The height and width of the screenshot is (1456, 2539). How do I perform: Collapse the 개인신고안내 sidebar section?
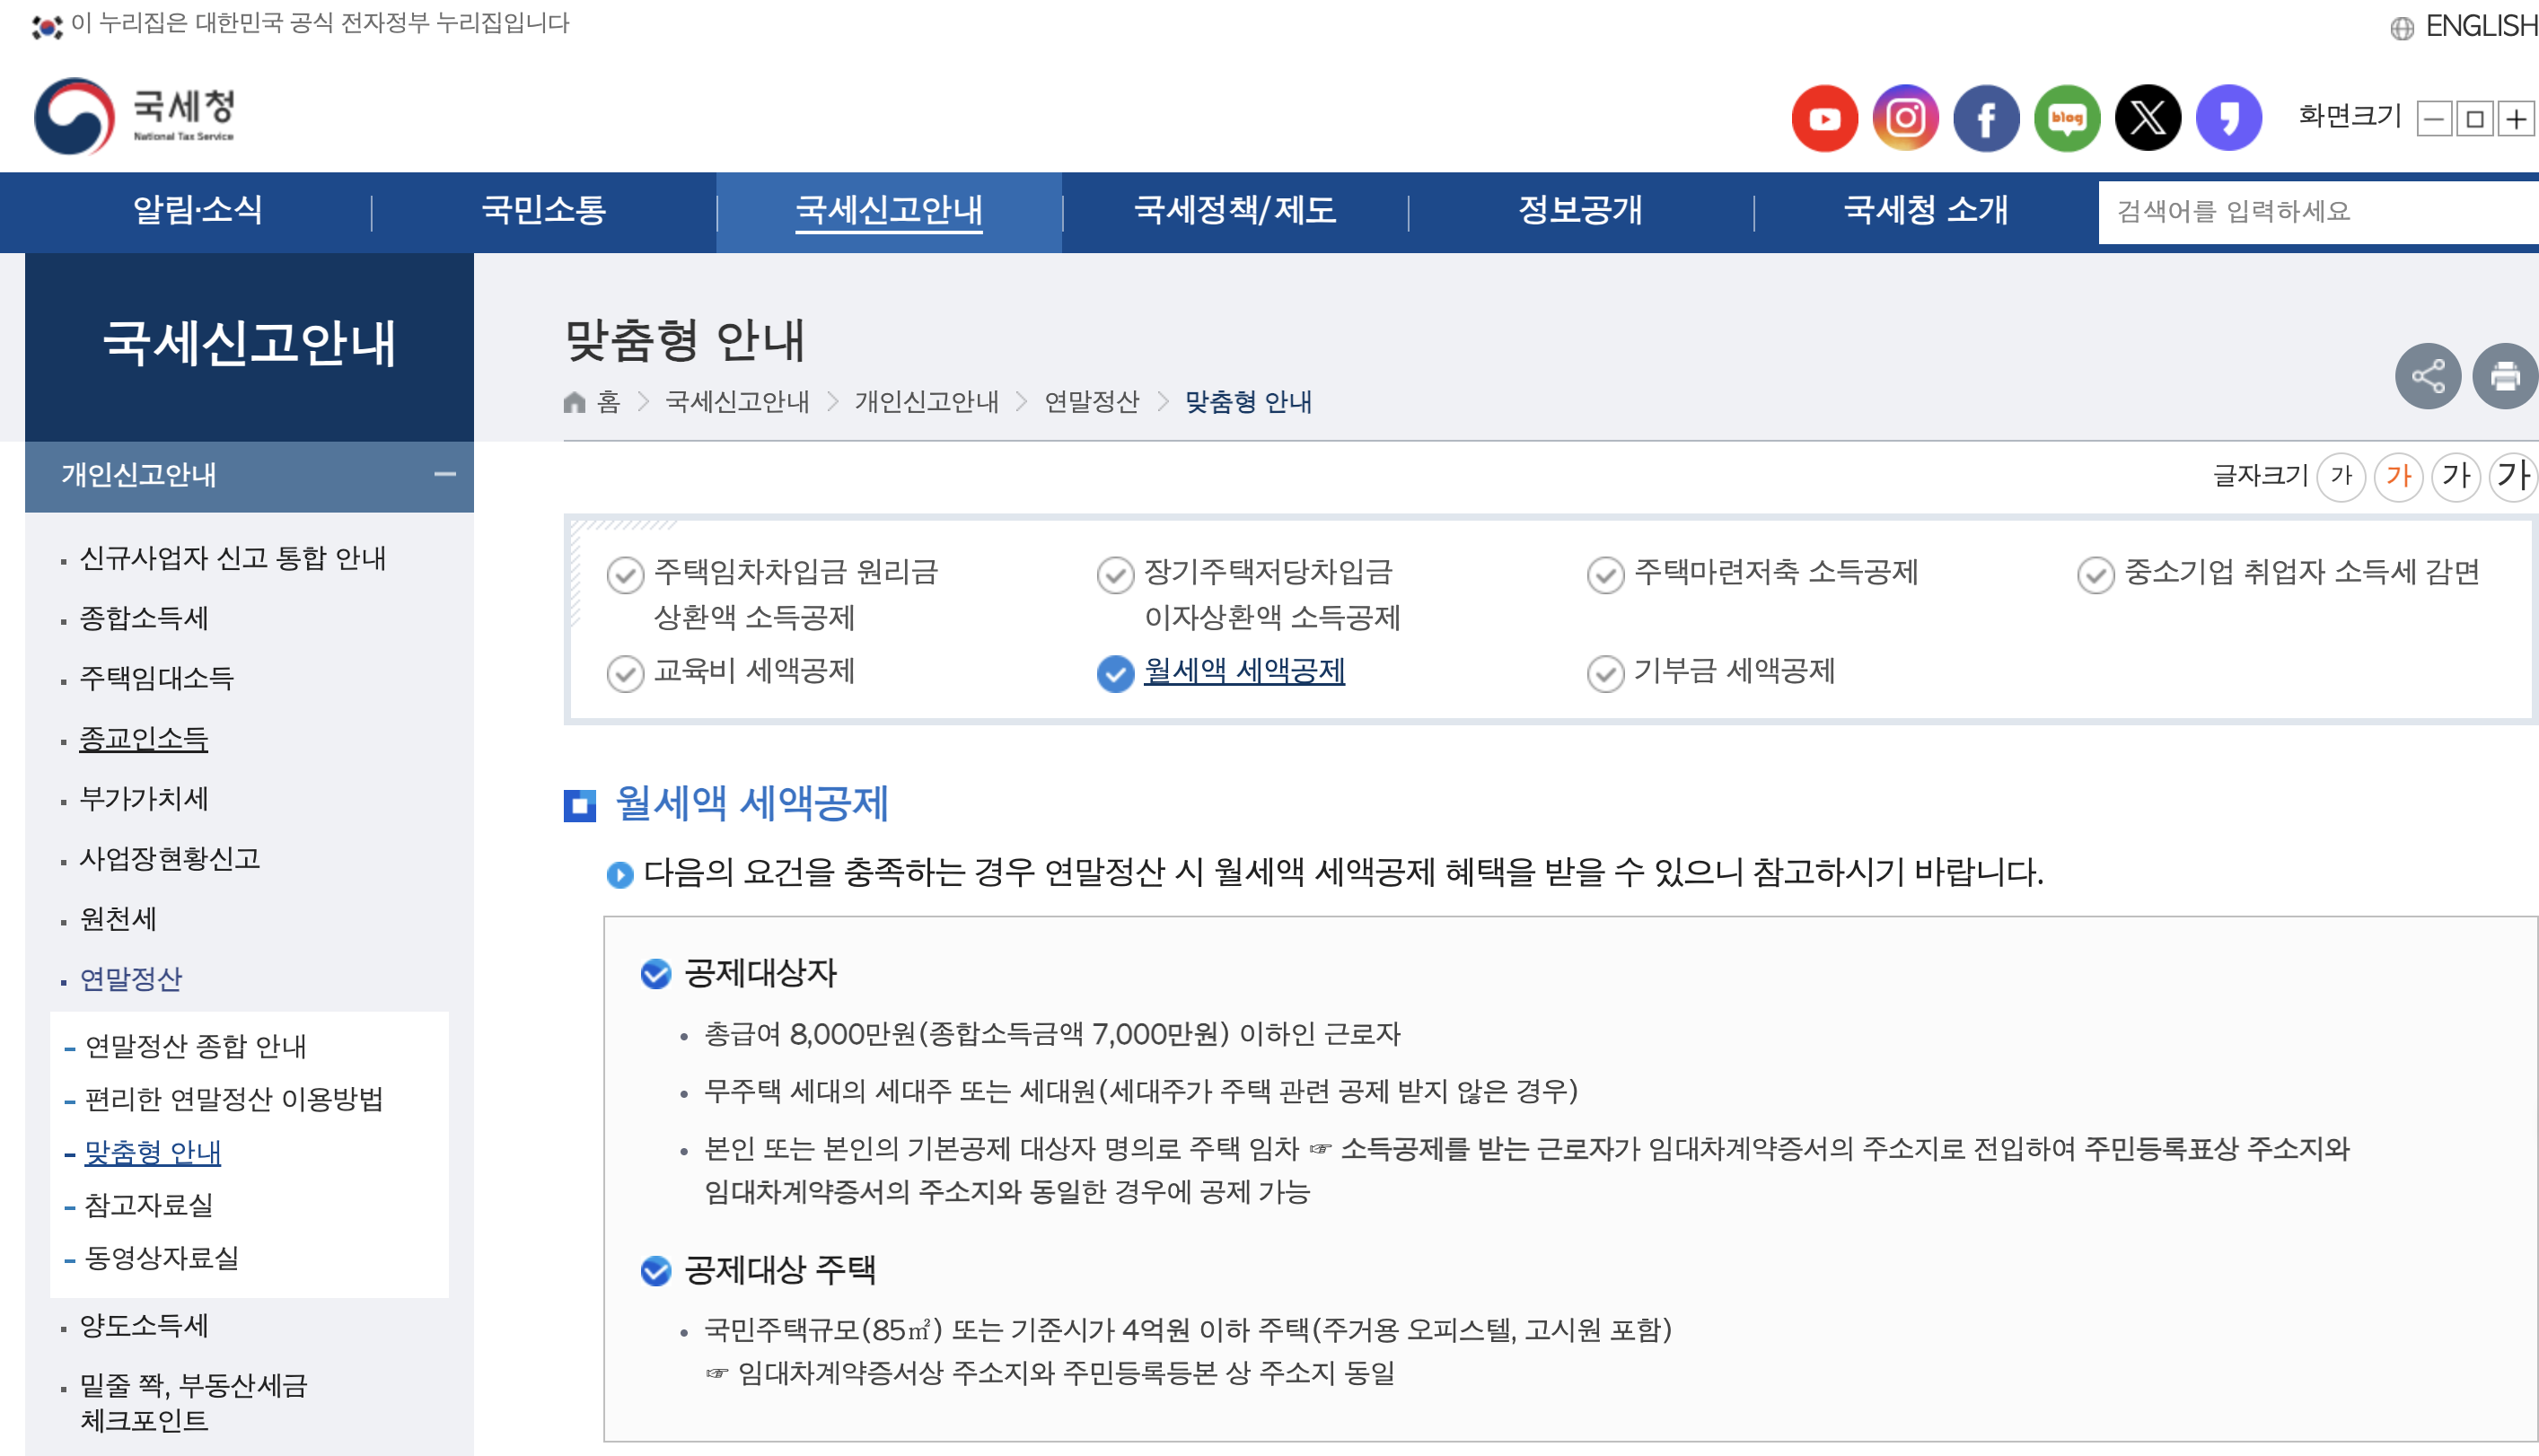445,474
